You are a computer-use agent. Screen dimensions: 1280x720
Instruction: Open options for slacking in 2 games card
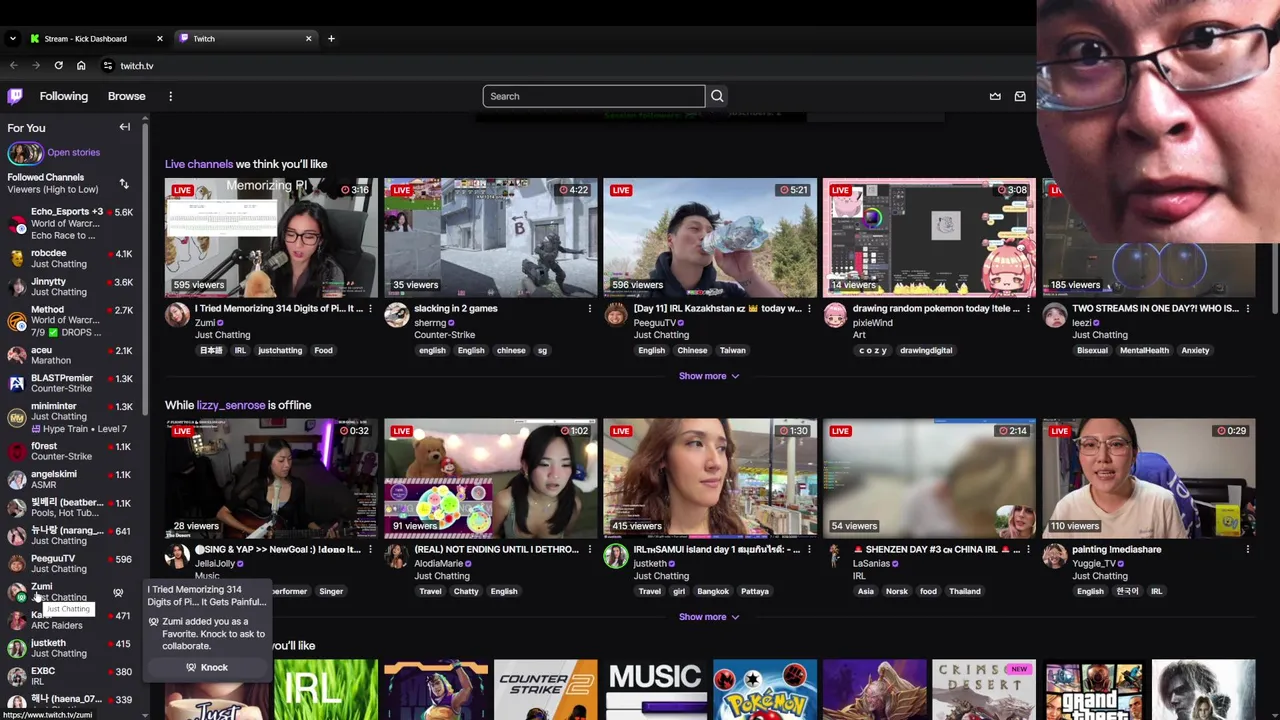coord(589,309)
